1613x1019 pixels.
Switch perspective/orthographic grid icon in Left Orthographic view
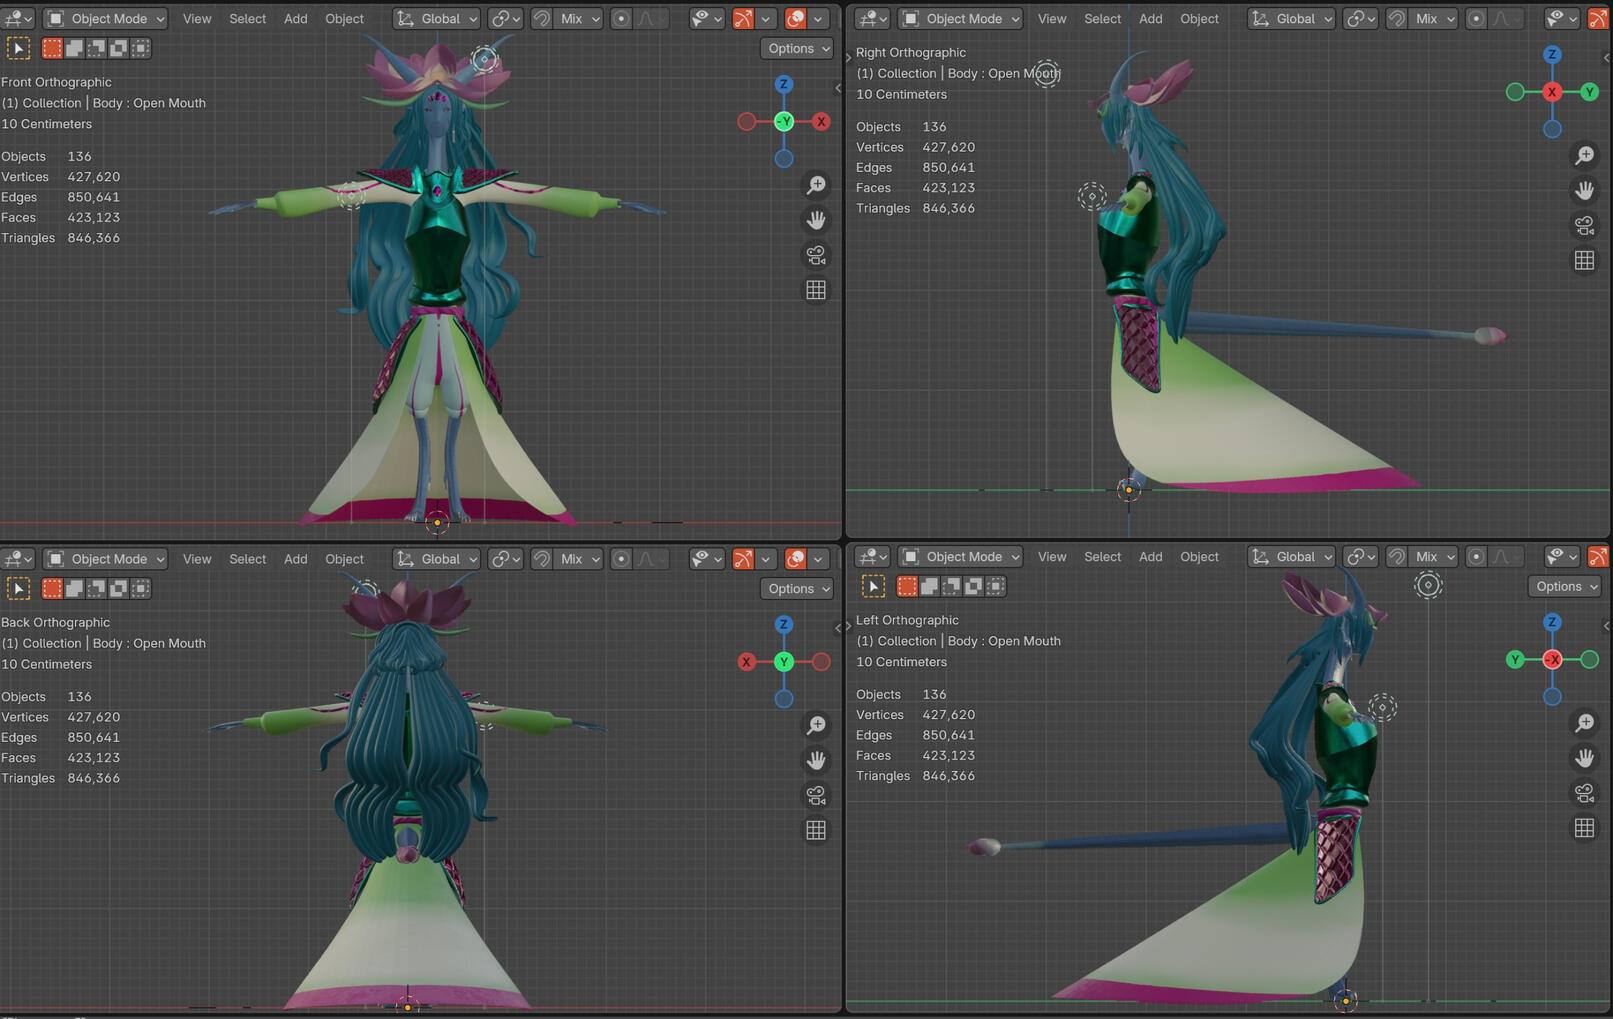pos(1584,828)
